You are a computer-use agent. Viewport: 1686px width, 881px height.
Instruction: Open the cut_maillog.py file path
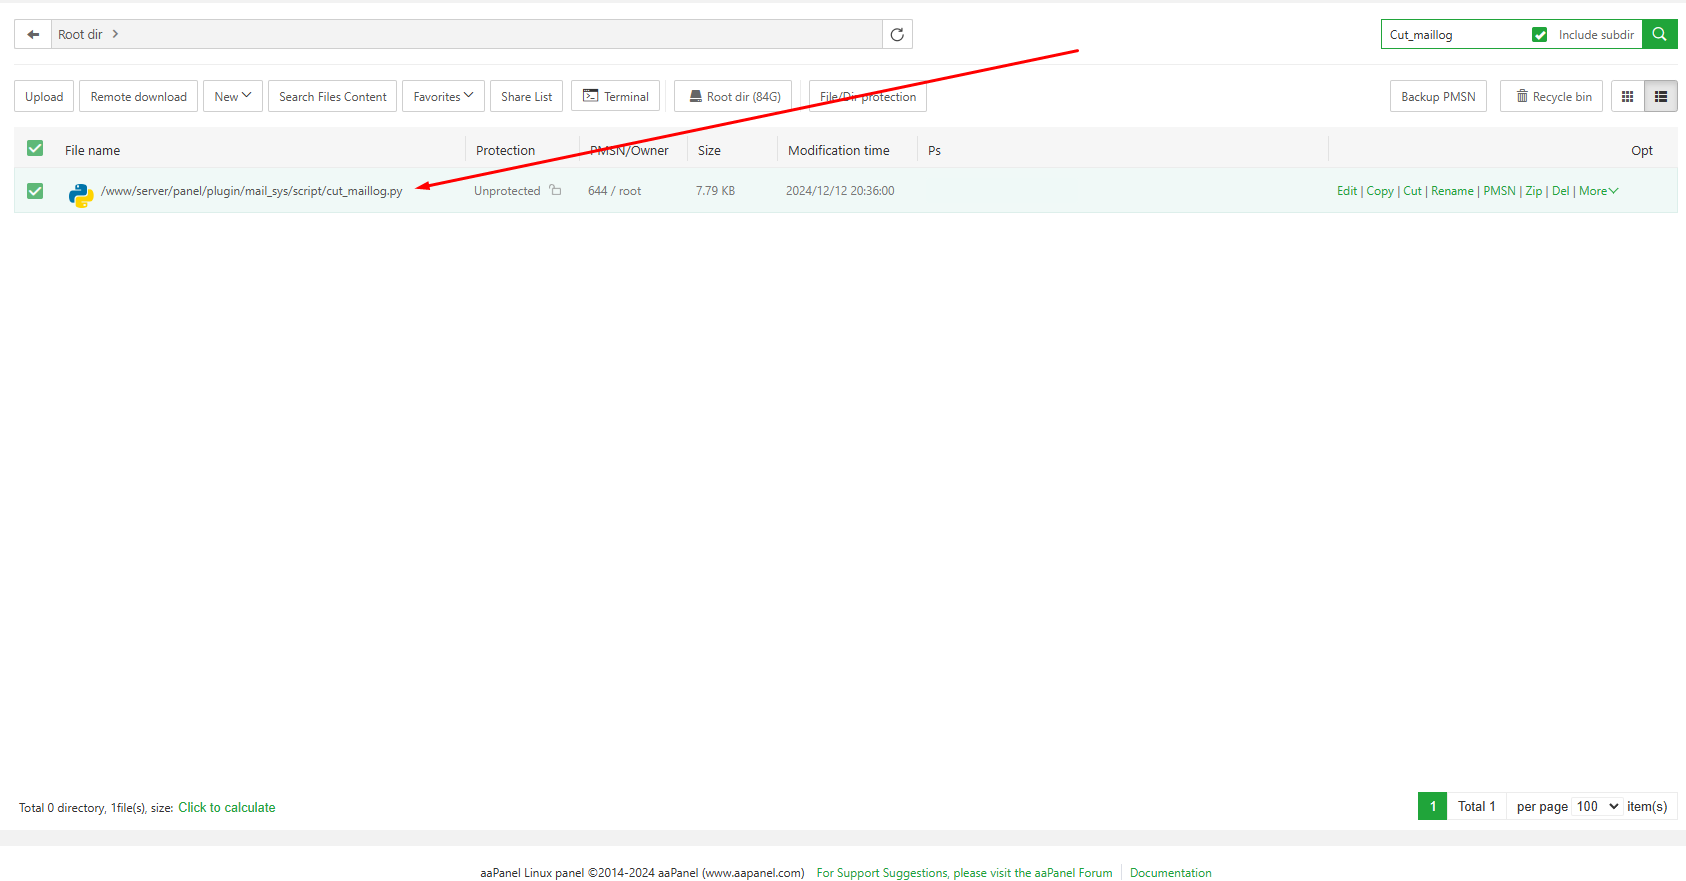pos(251,191)
